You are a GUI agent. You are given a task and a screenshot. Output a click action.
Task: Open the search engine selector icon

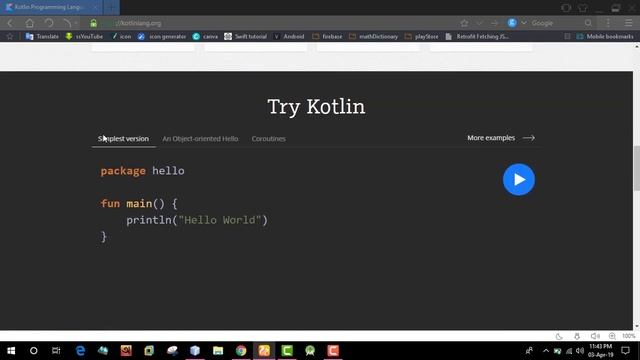point(512,23)
